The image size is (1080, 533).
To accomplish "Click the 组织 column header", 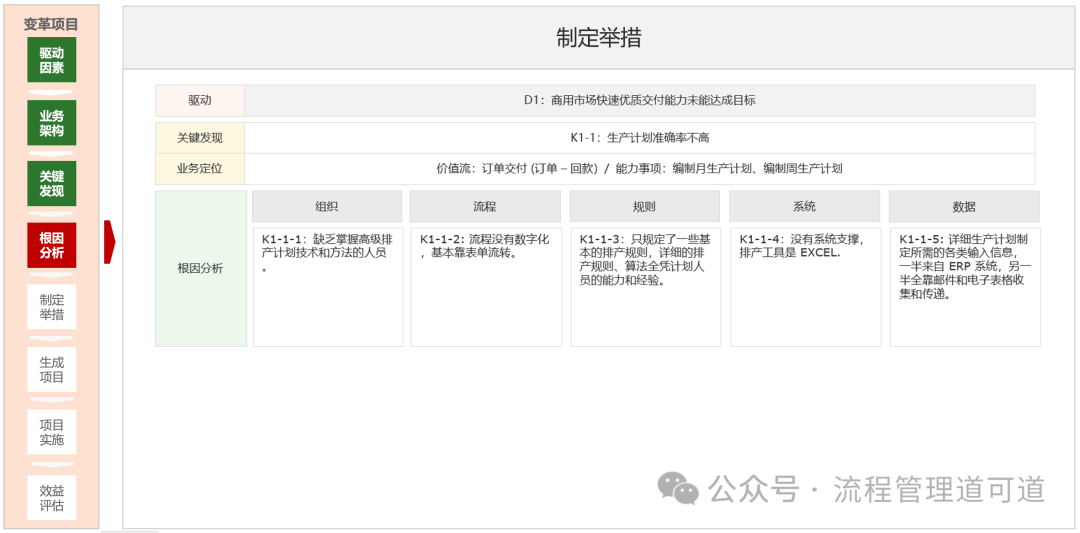I will pos(327,207).
